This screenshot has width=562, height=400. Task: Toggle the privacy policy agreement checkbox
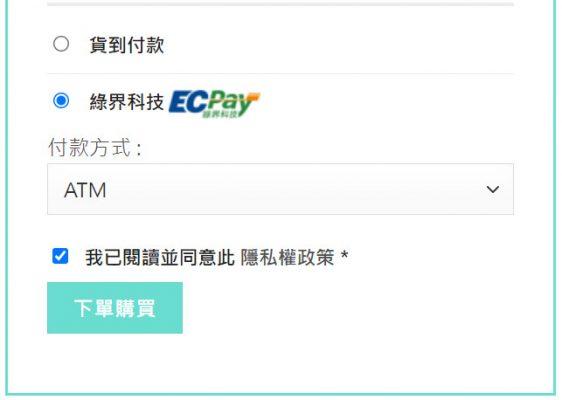[x=60, y=256]
